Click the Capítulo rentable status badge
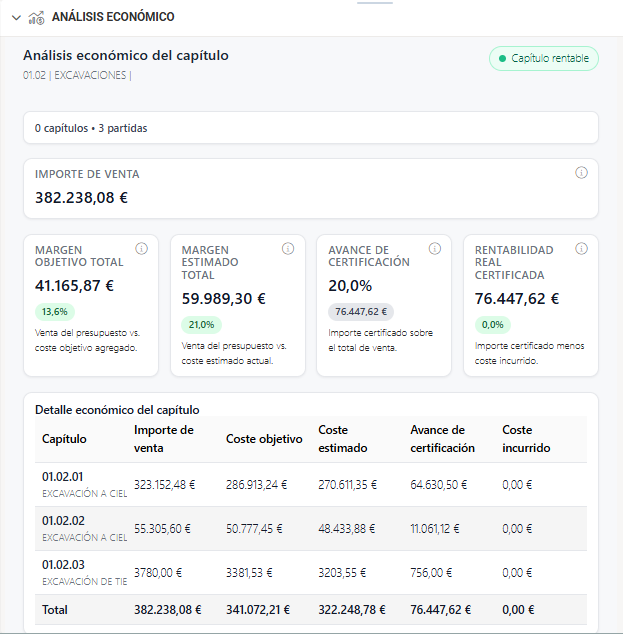This screenshot has height=639, width=623. (544, 59)
